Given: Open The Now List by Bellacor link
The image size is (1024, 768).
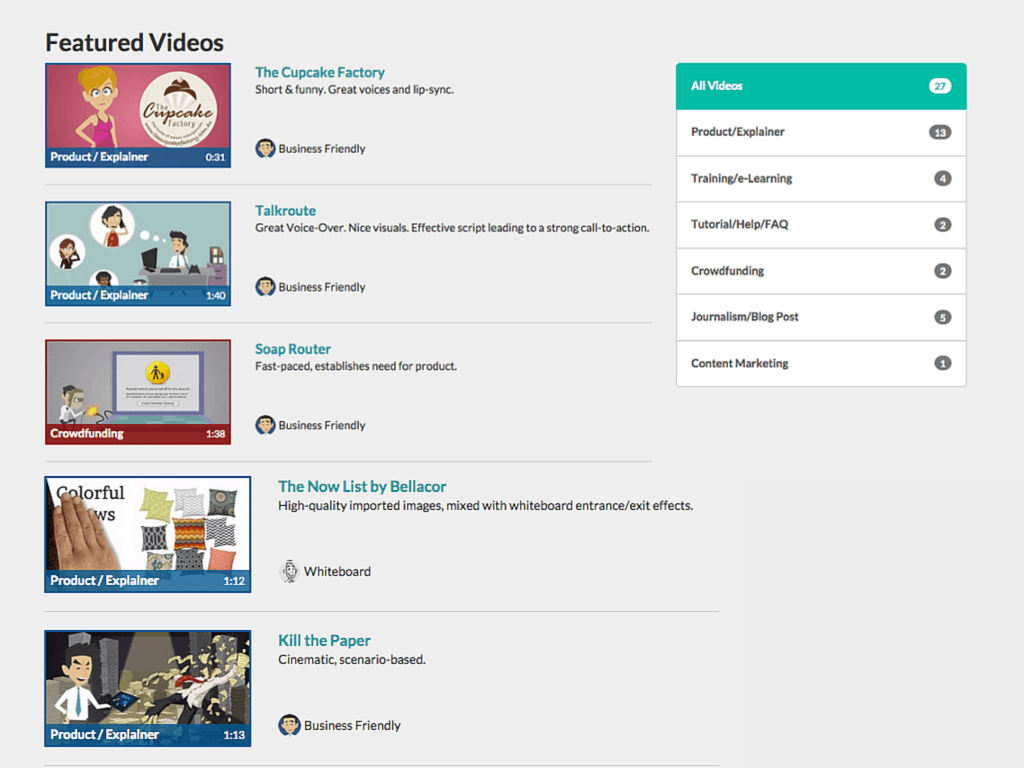Looking at the screenshot, I should tap(362, 487).
